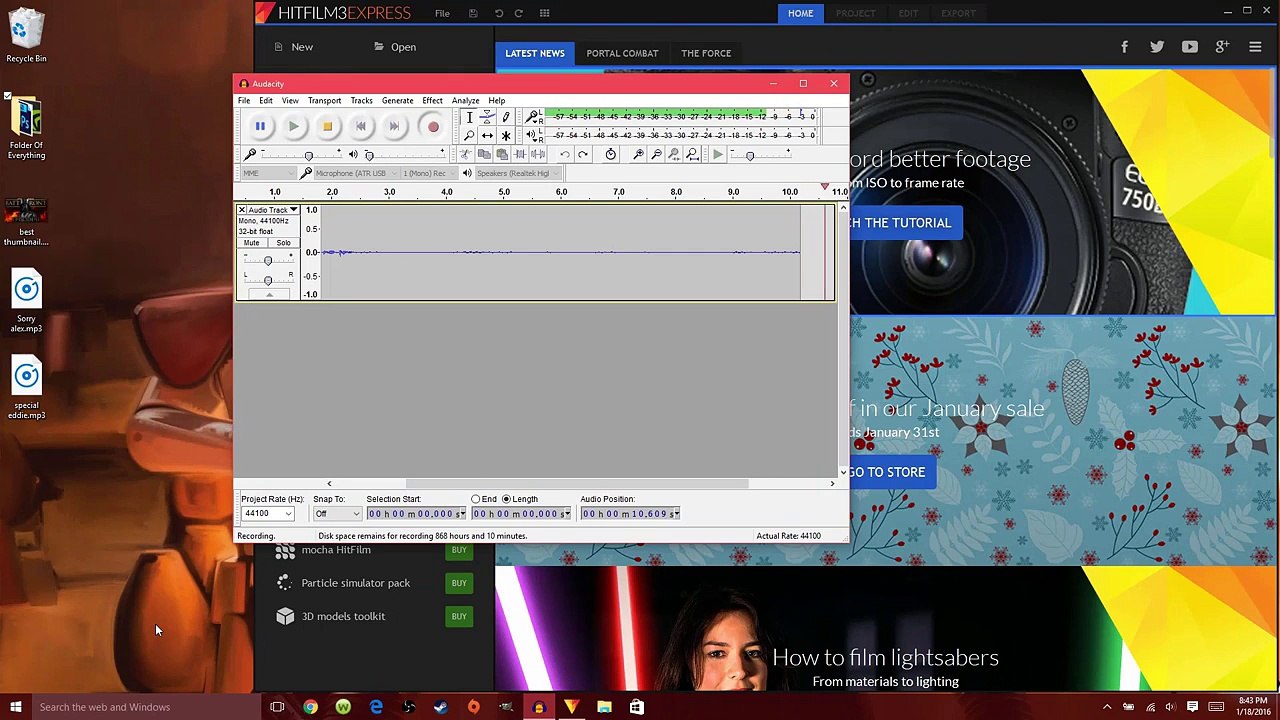Click the Fit Selection zoom icon
The image size is (1280, 720).
coord(674,154)
